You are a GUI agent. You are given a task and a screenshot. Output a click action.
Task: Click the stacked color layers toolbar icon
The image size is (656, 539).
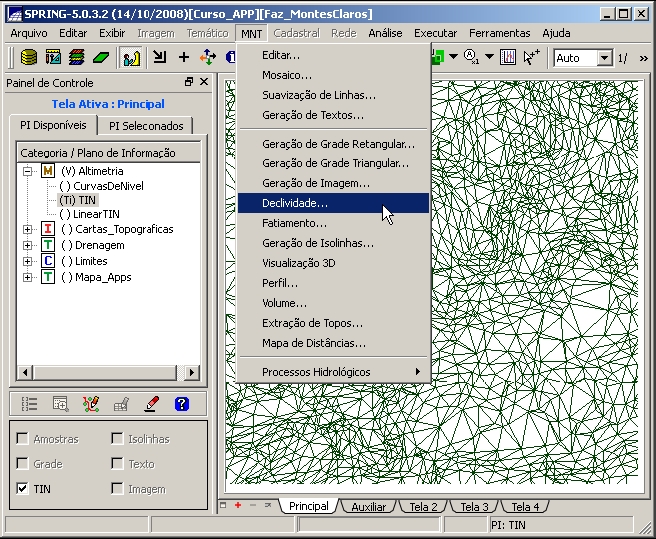point(76,58)
